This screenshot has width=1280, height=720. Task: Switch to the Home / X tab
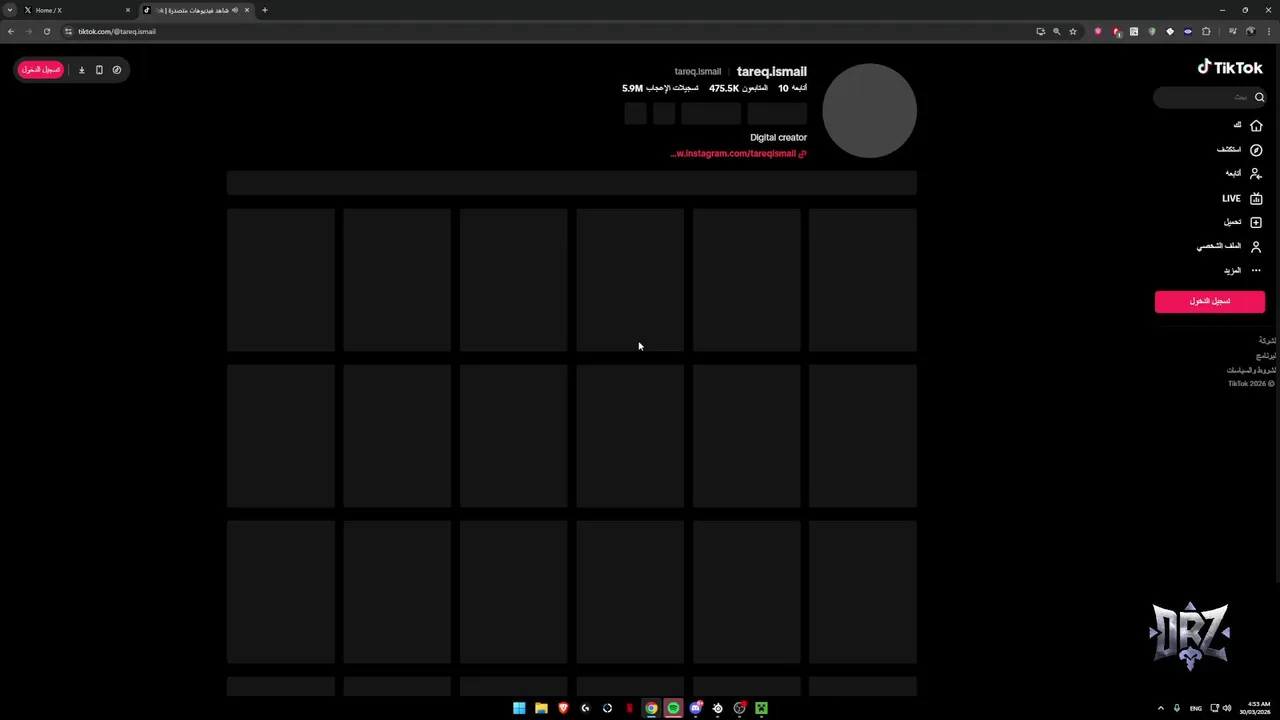coord(77,10)
